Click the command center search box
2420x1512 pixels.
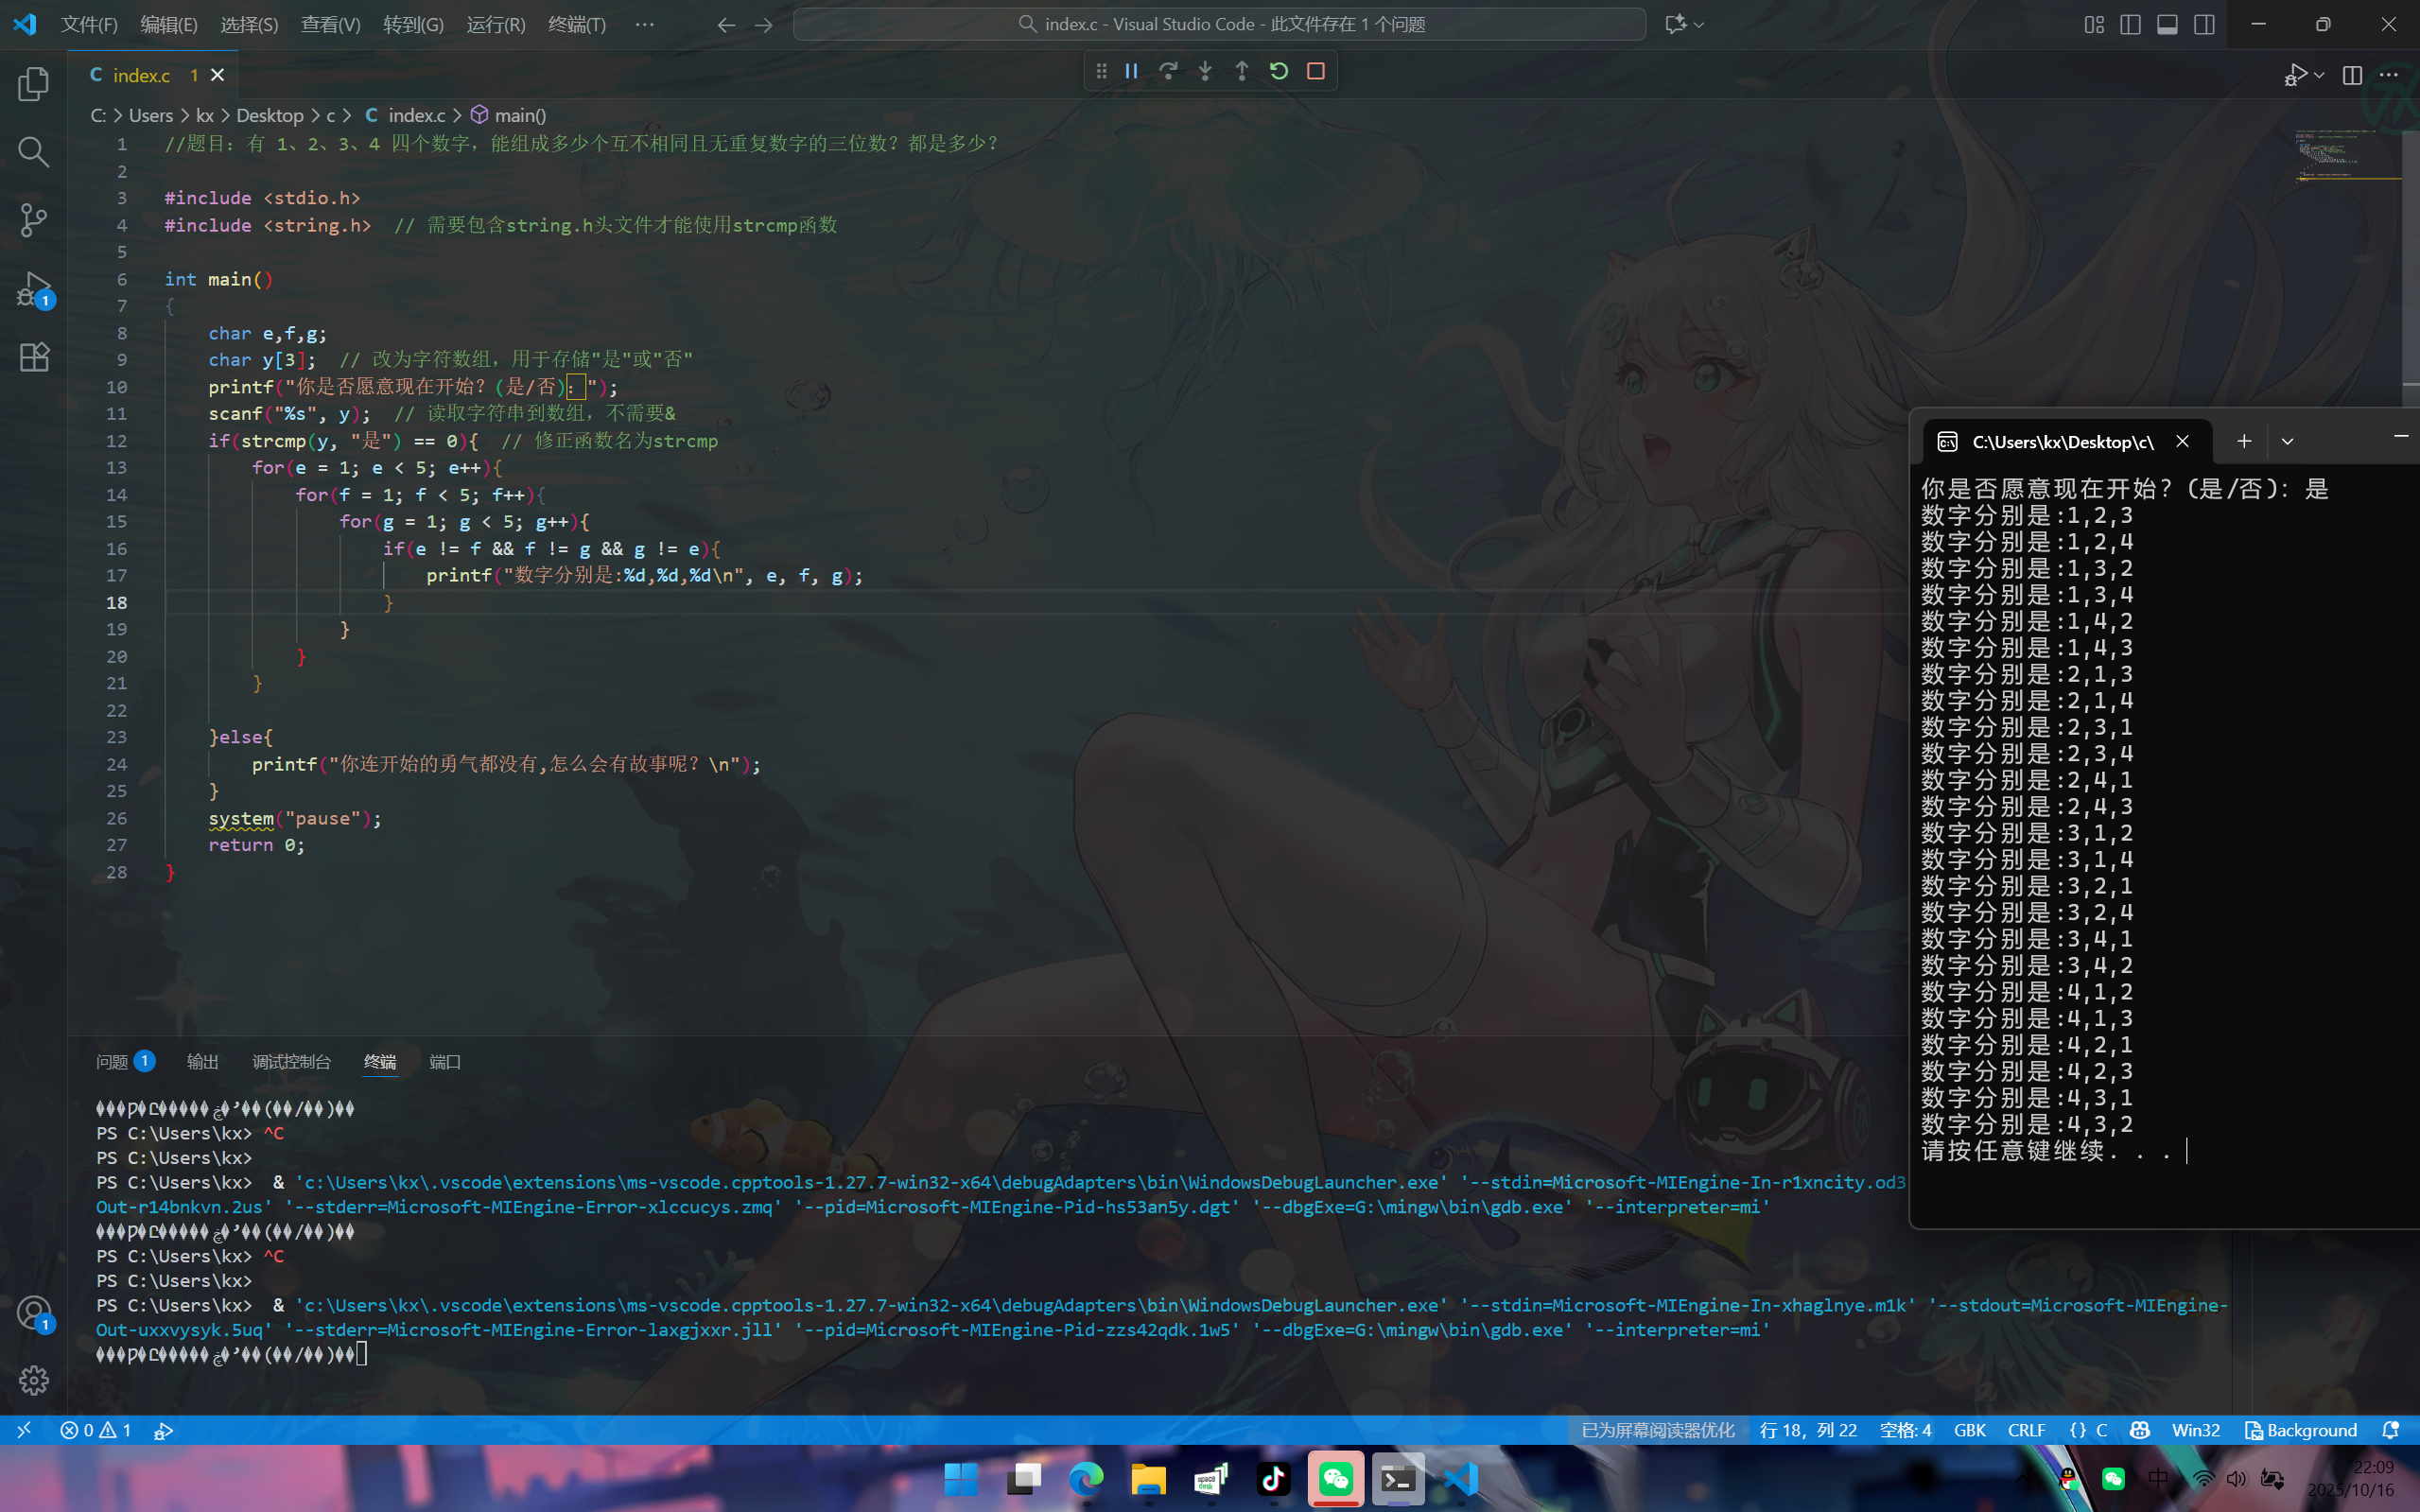click(1218, 24)
